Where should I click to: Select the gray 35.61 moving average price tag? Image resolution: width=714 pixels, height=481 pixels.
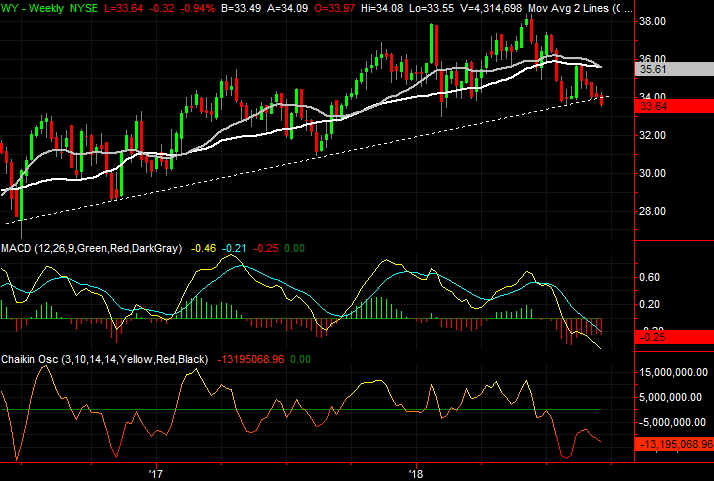[674, 69]
